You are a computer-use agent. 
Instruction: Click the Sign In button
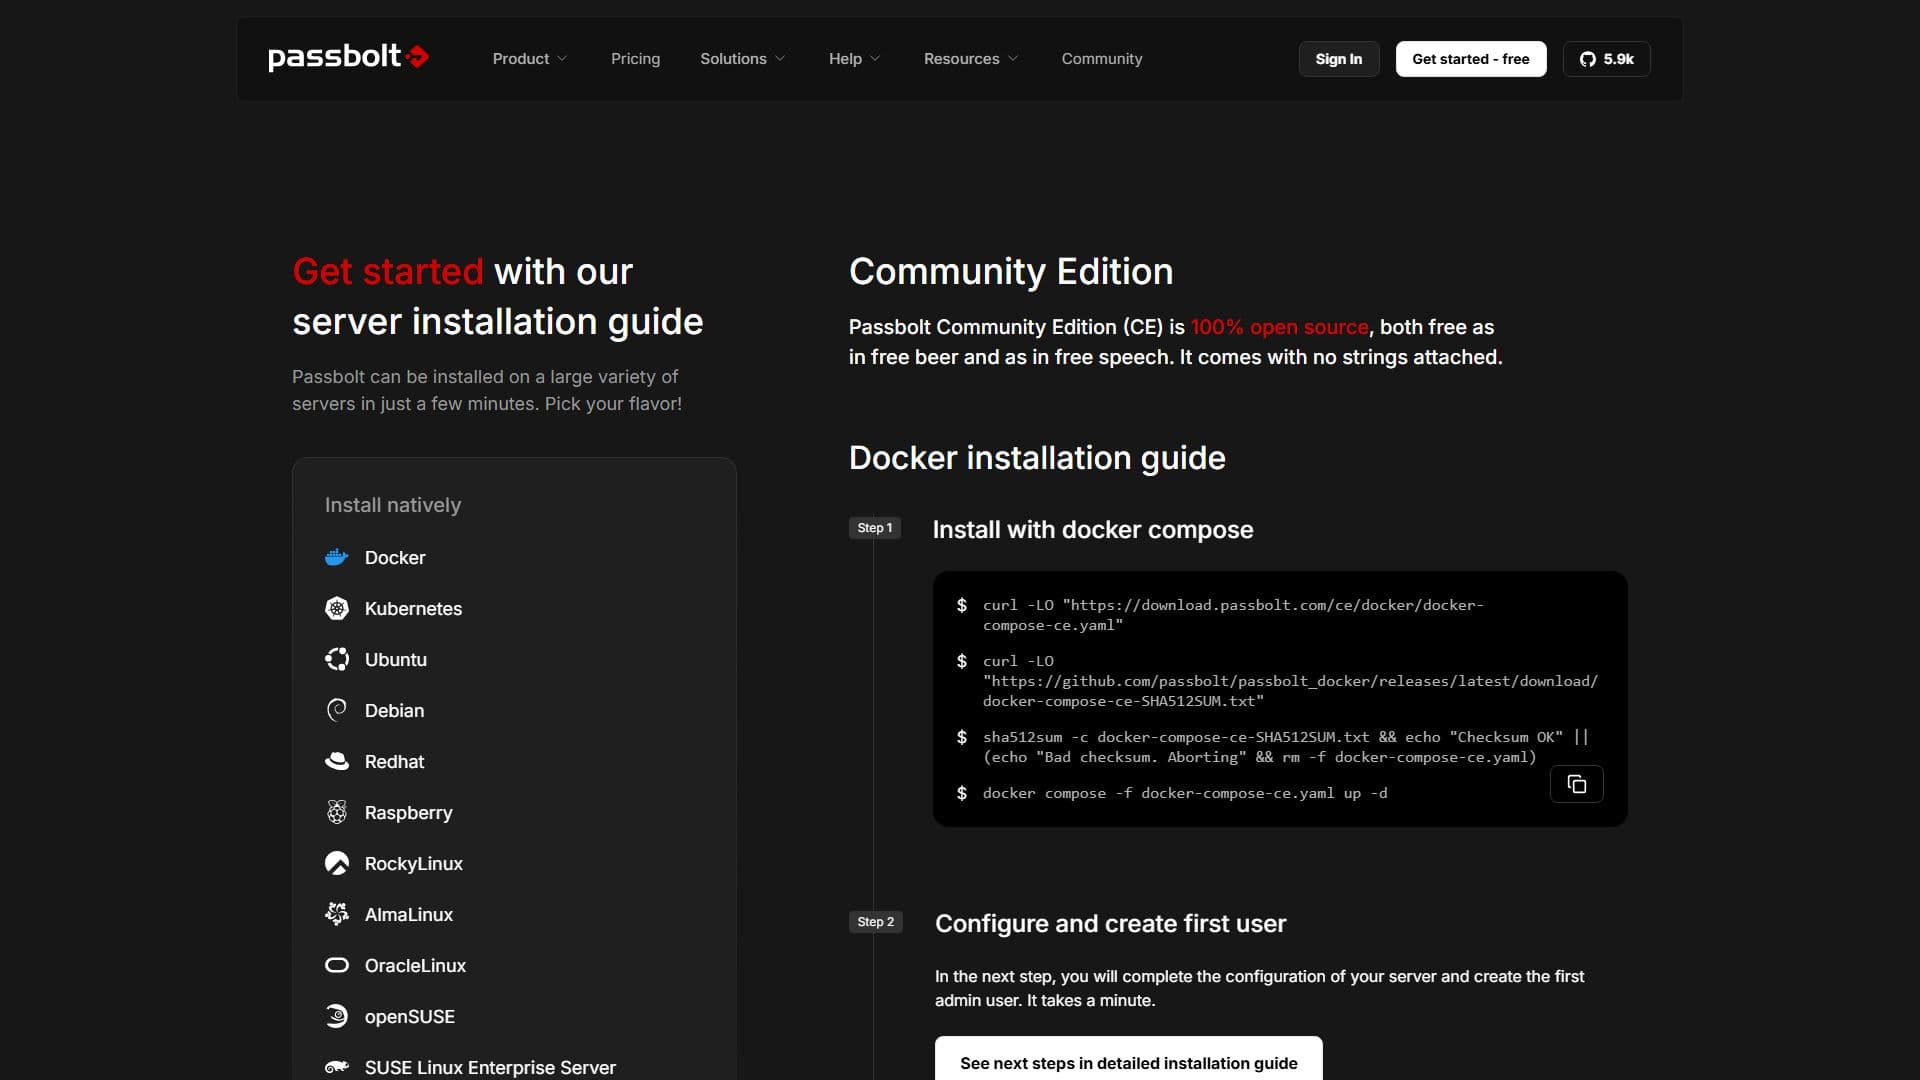coord(1339,59)
